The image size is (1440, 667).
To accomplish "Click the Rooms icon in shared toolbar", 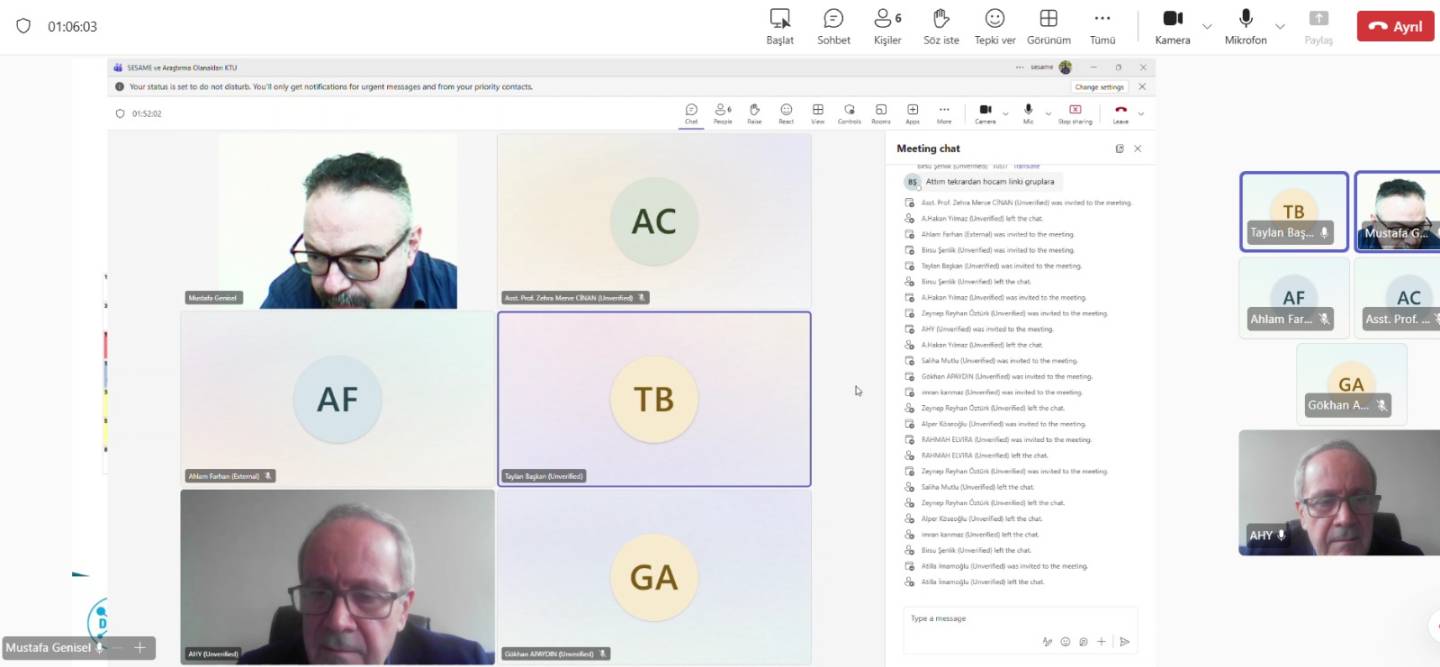I will (x=880, y=113).
